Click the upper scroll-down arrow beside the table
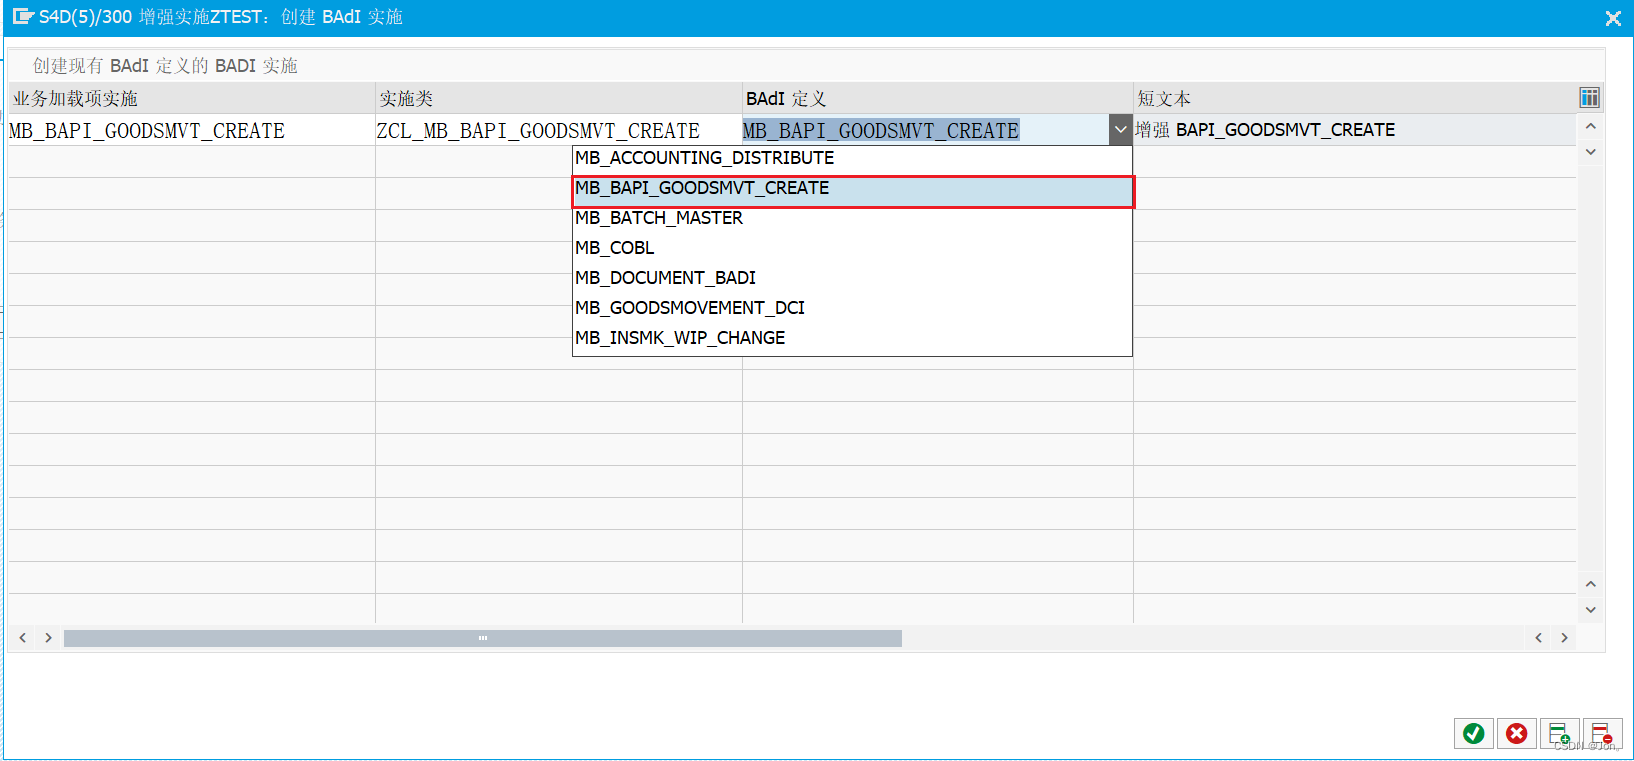This screenshot has width=1634, height=761. point(1590,152)
